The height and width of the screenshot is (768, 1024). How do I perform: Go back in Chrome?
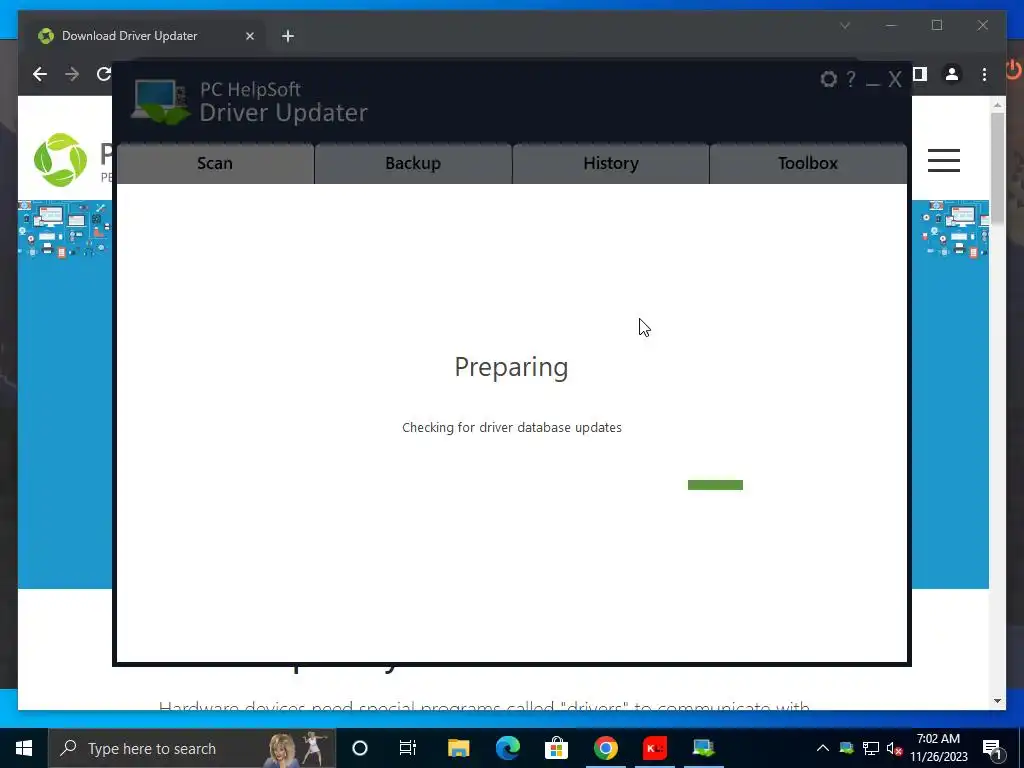coord(40,74)
